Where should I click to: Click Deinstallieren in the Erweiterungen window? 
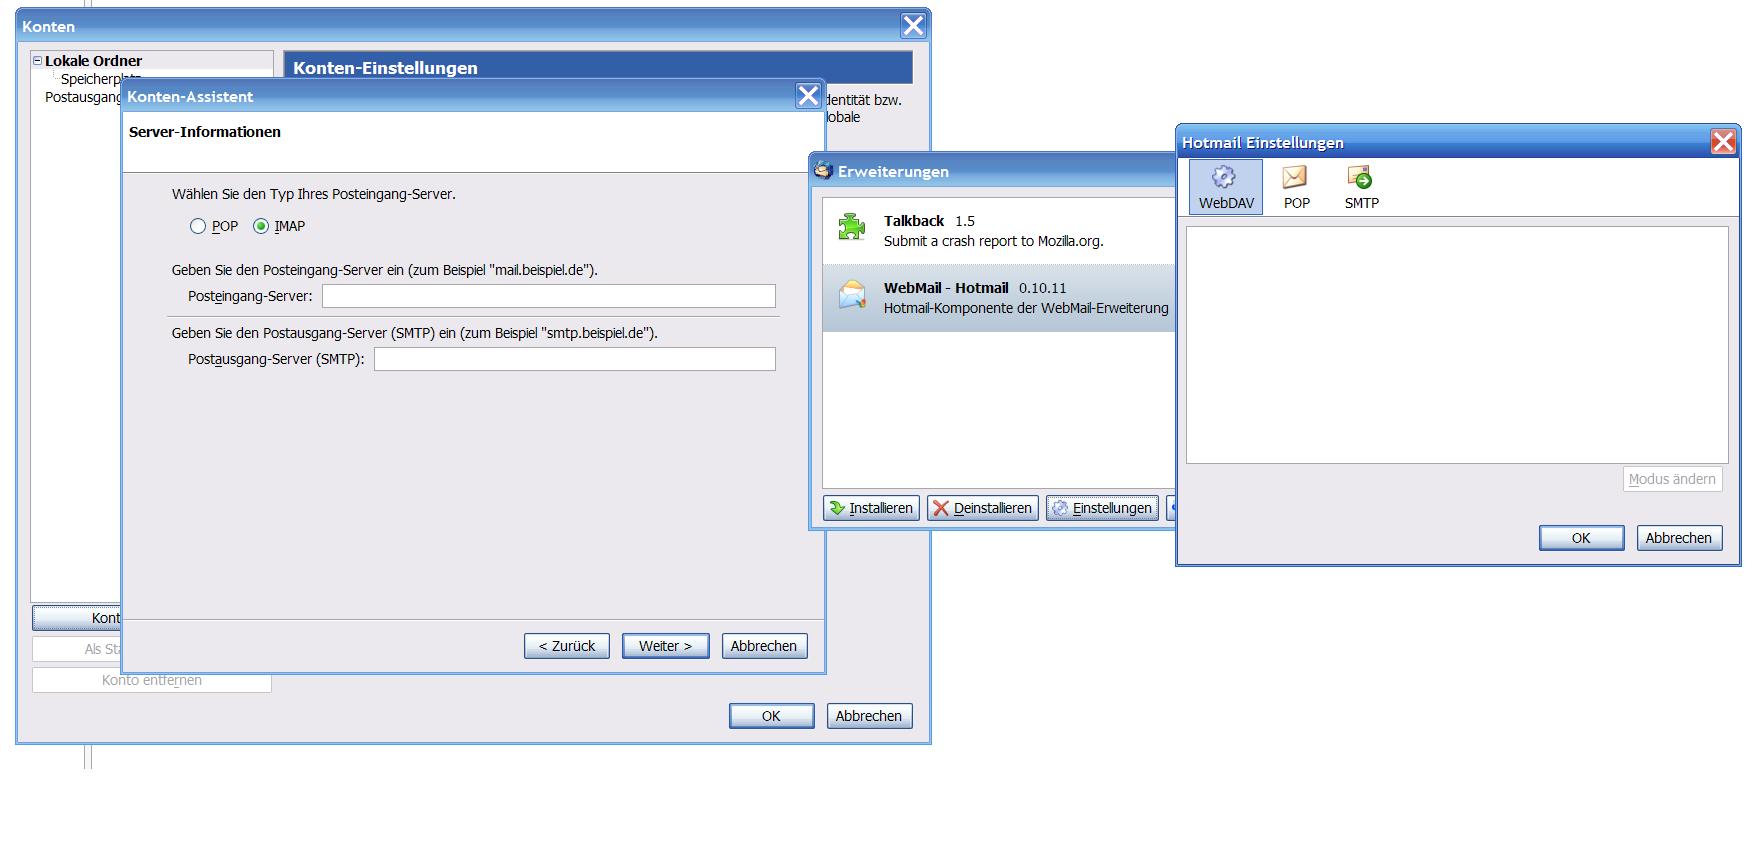(983, 508)
